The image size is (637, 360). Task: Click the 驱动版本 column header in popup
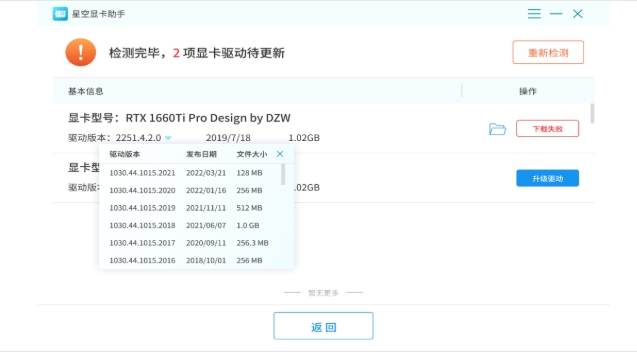pos(125,154)
